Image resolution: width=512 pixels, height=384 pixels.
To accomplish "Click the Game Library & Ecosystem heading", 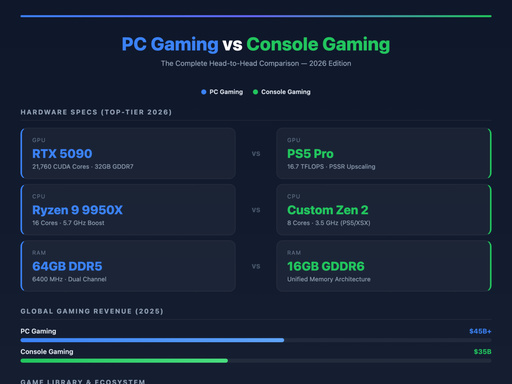I will [83, 381].
